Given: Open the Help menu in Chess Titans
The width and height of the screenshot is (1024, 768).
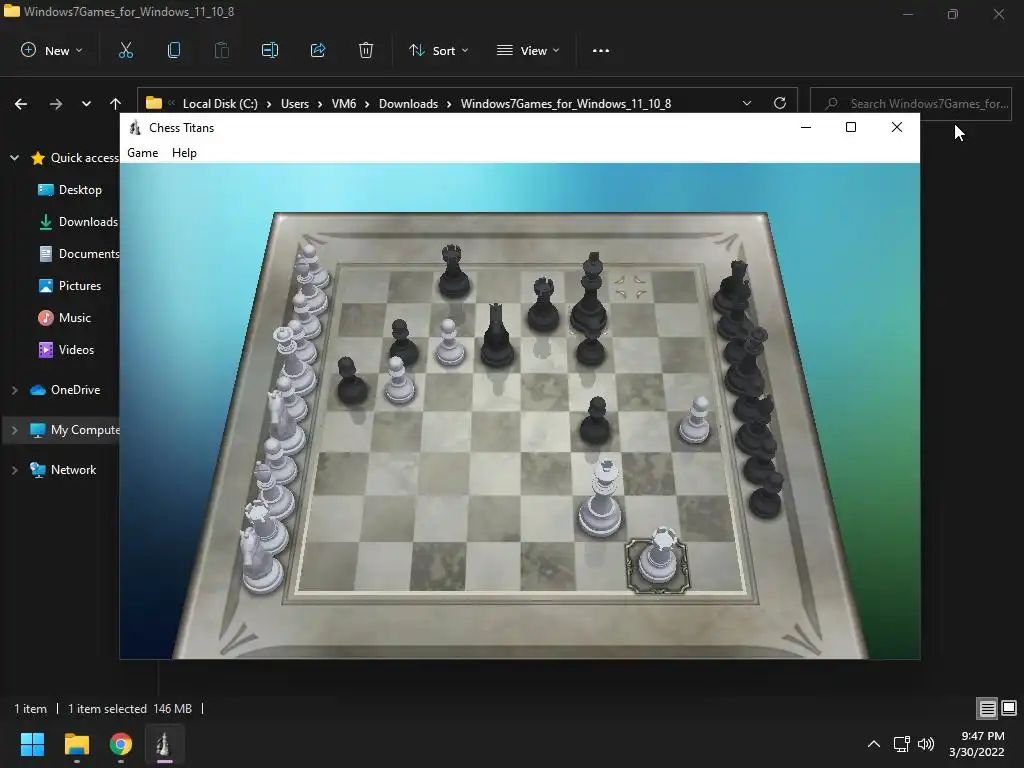Looking at the screenshot, I should tap(184, 153).
